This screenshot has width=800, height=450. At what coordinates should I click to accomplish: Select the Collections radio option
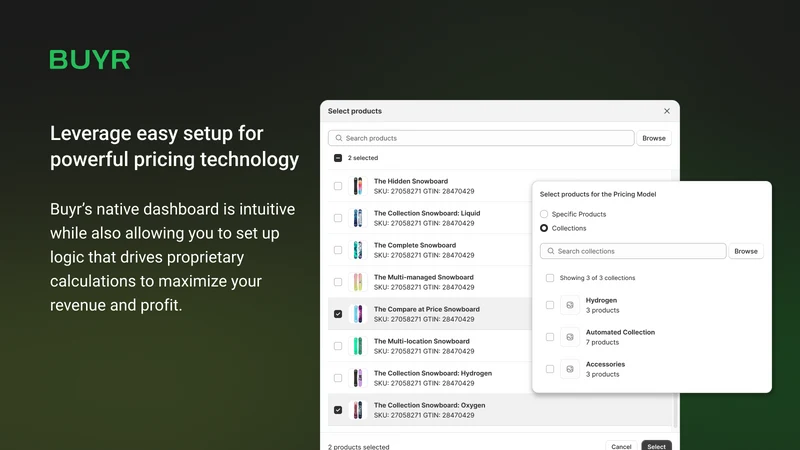[544, 228]
